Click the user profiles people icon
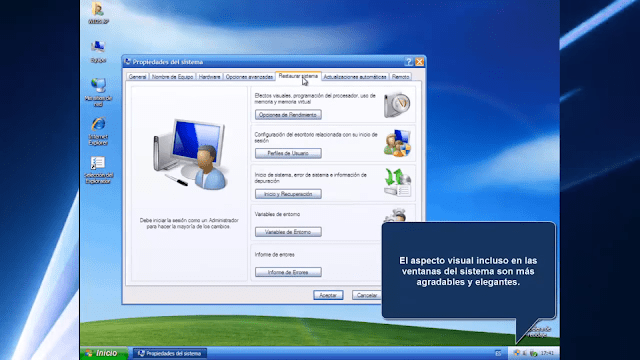 (397, 143)
